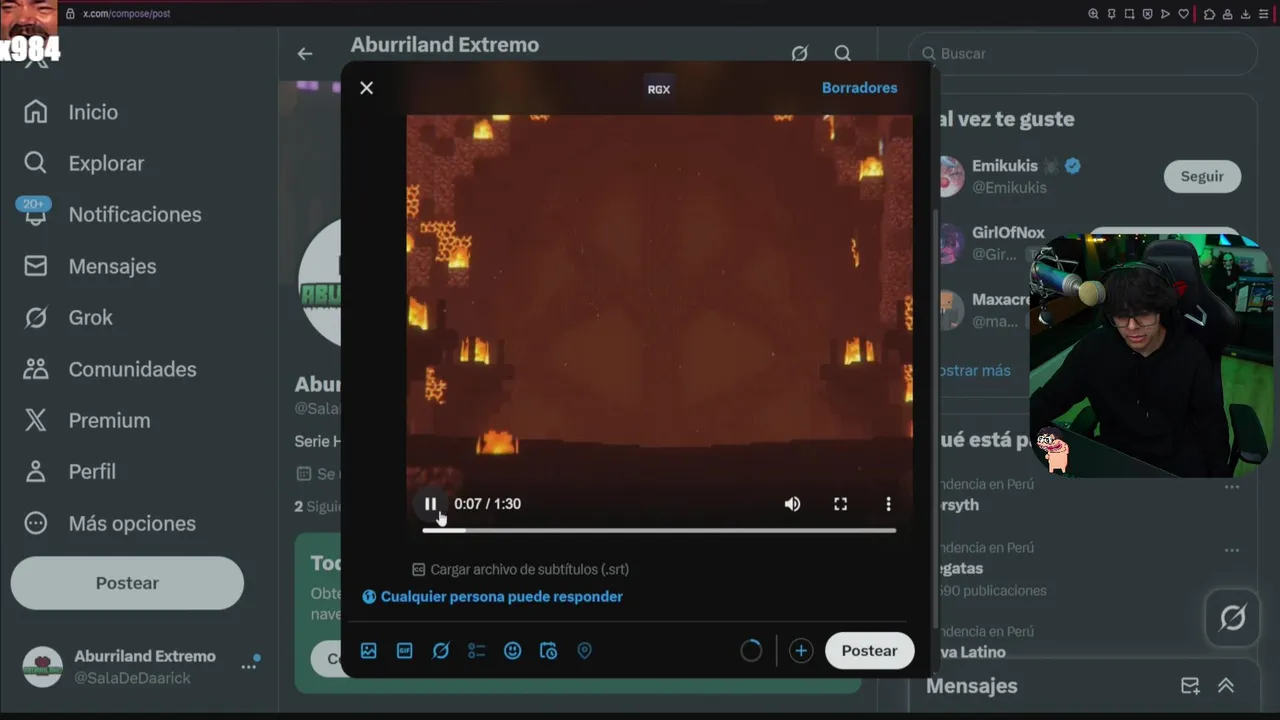Go to Inicio in sidebar
Viewport: 1280px width, 720px height.
pyautogui.click(x=71, y=112)
